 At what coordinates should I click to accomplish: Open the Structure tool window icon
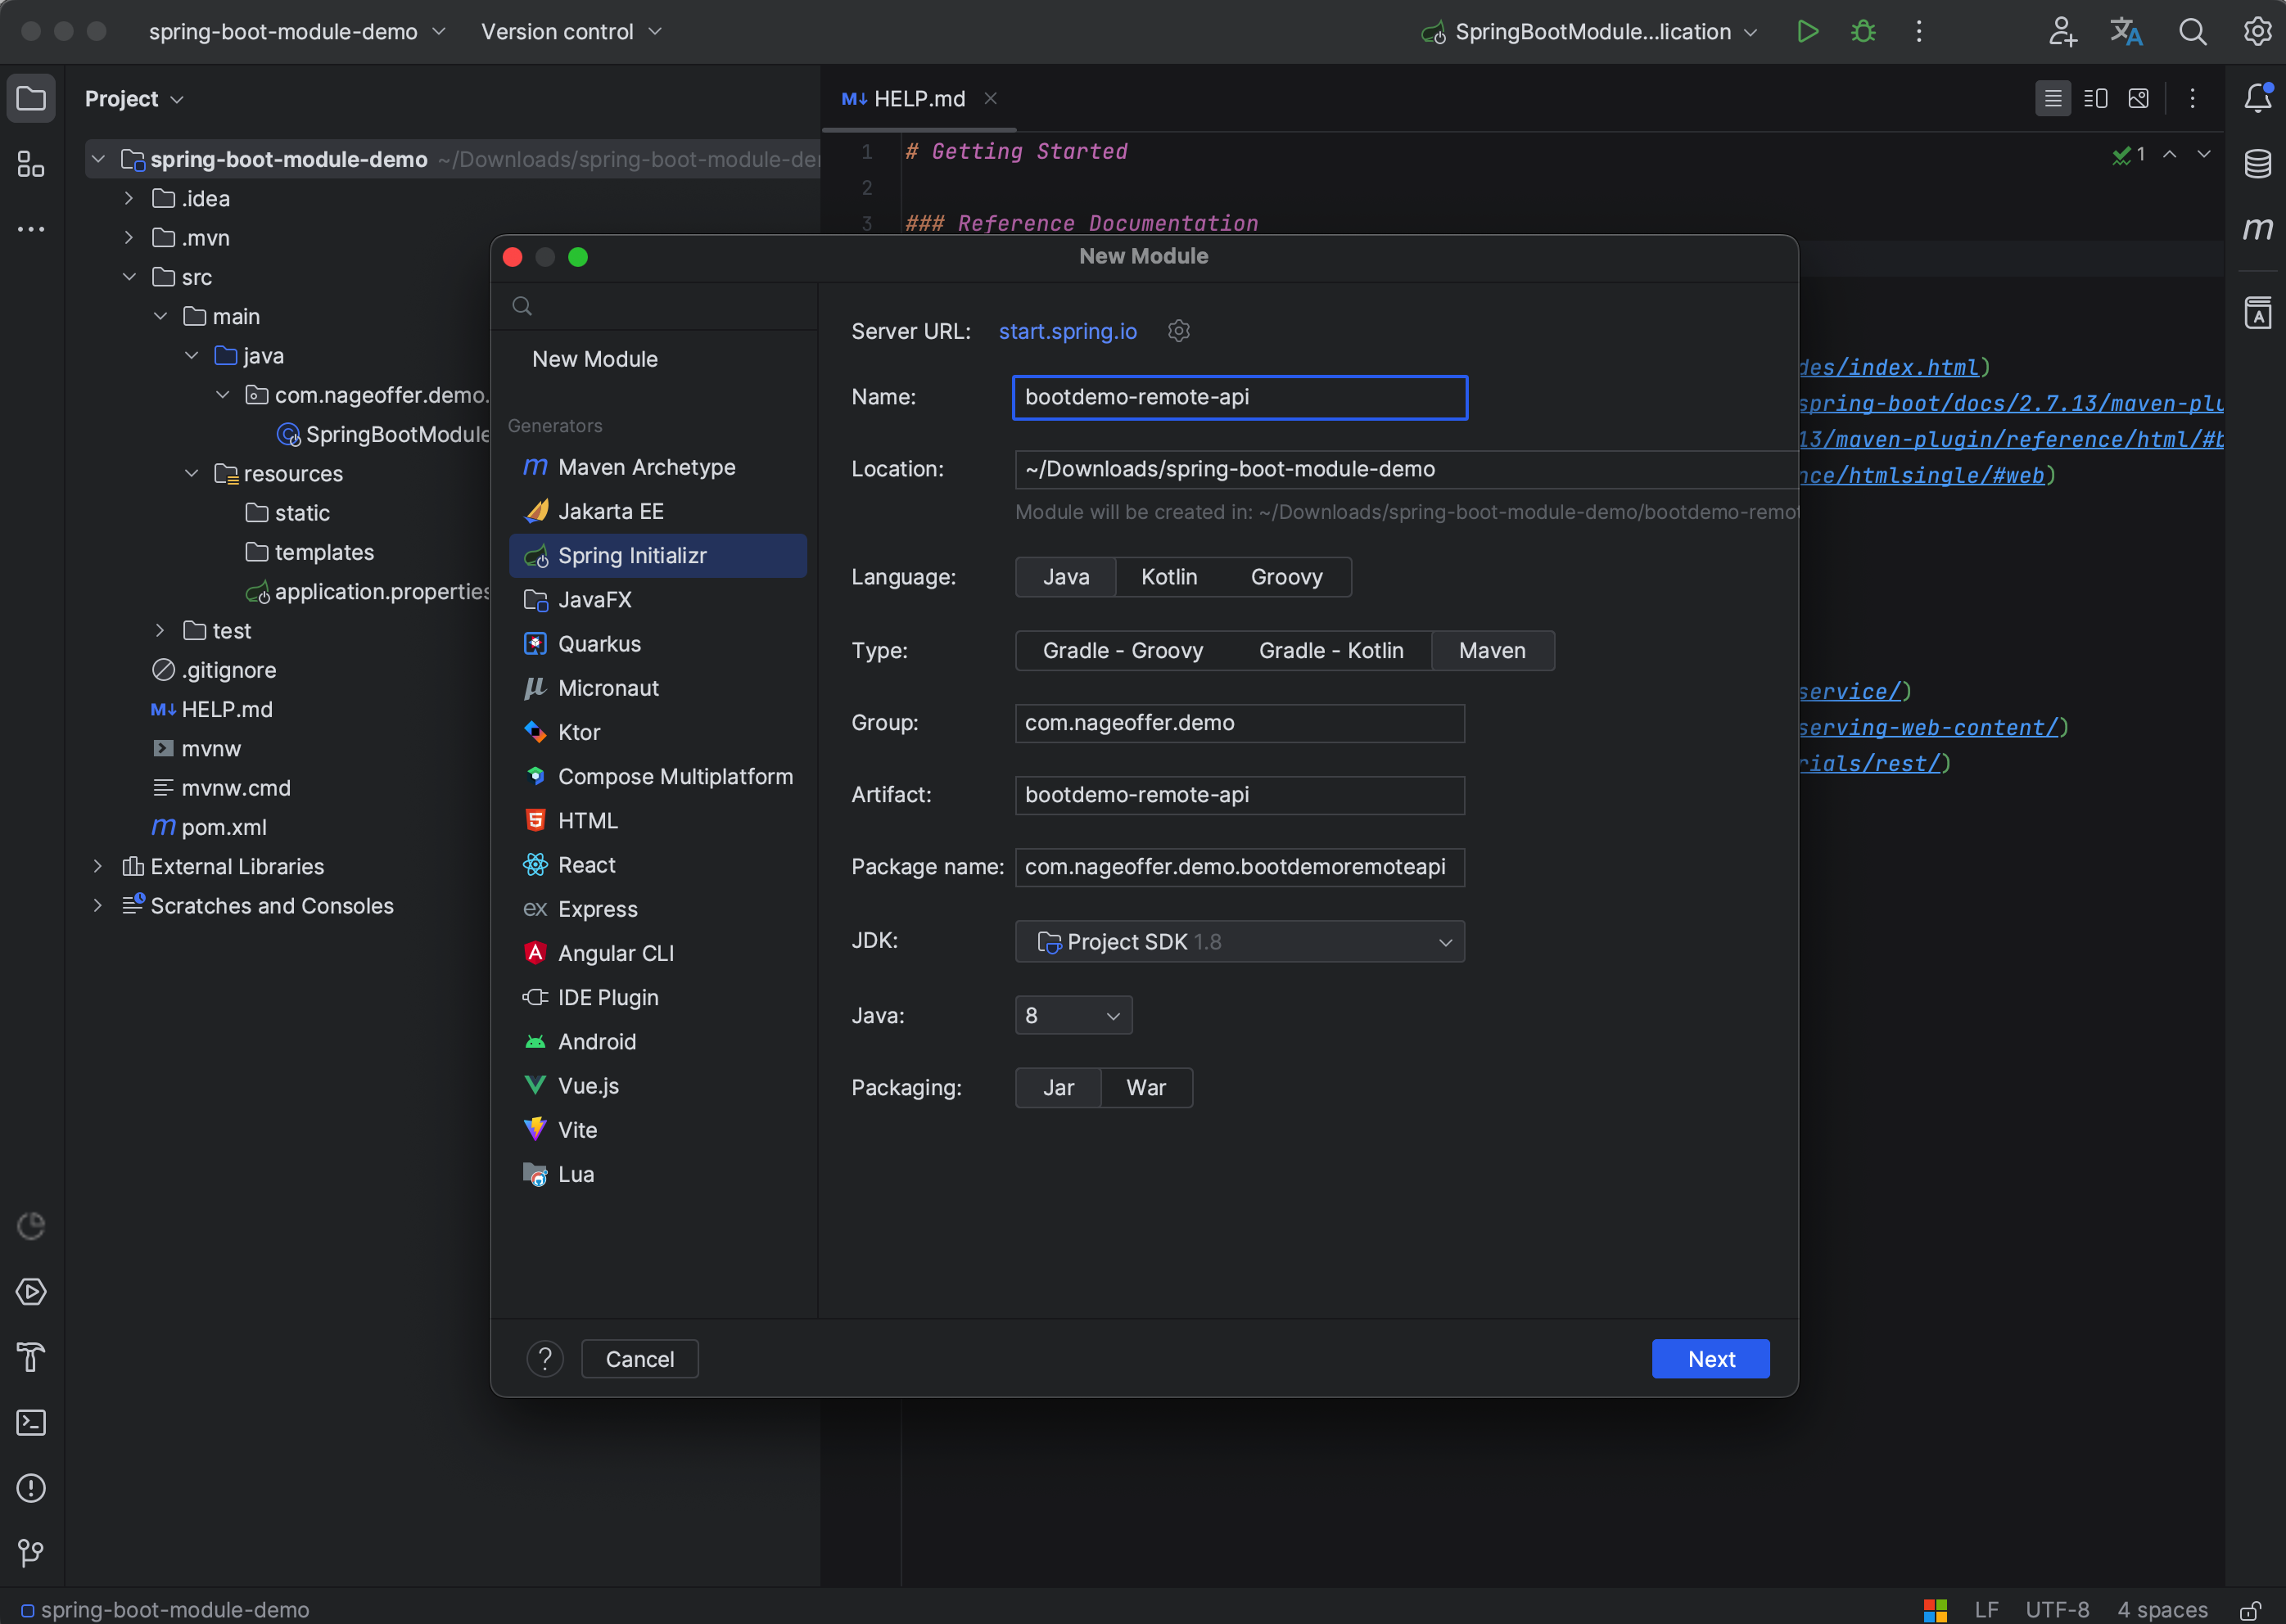(x=31, y=164)
